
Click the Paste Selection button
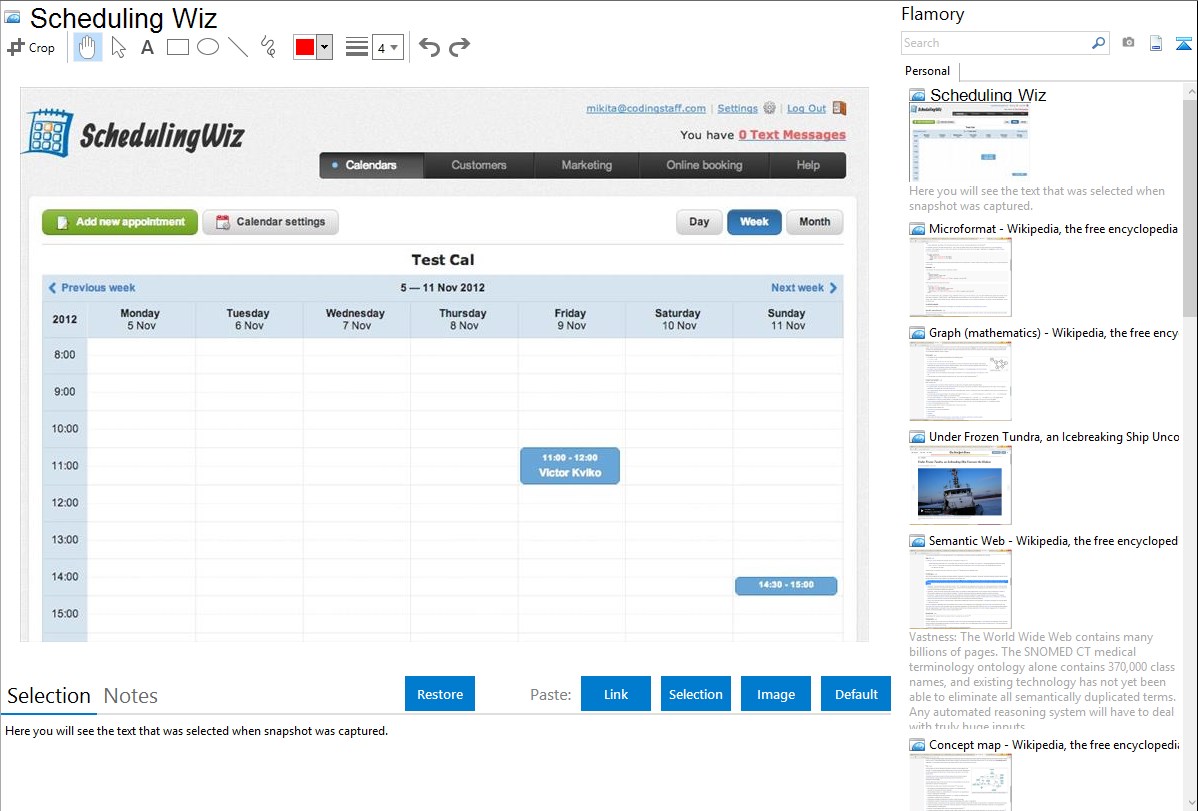[x=695, y=694]
